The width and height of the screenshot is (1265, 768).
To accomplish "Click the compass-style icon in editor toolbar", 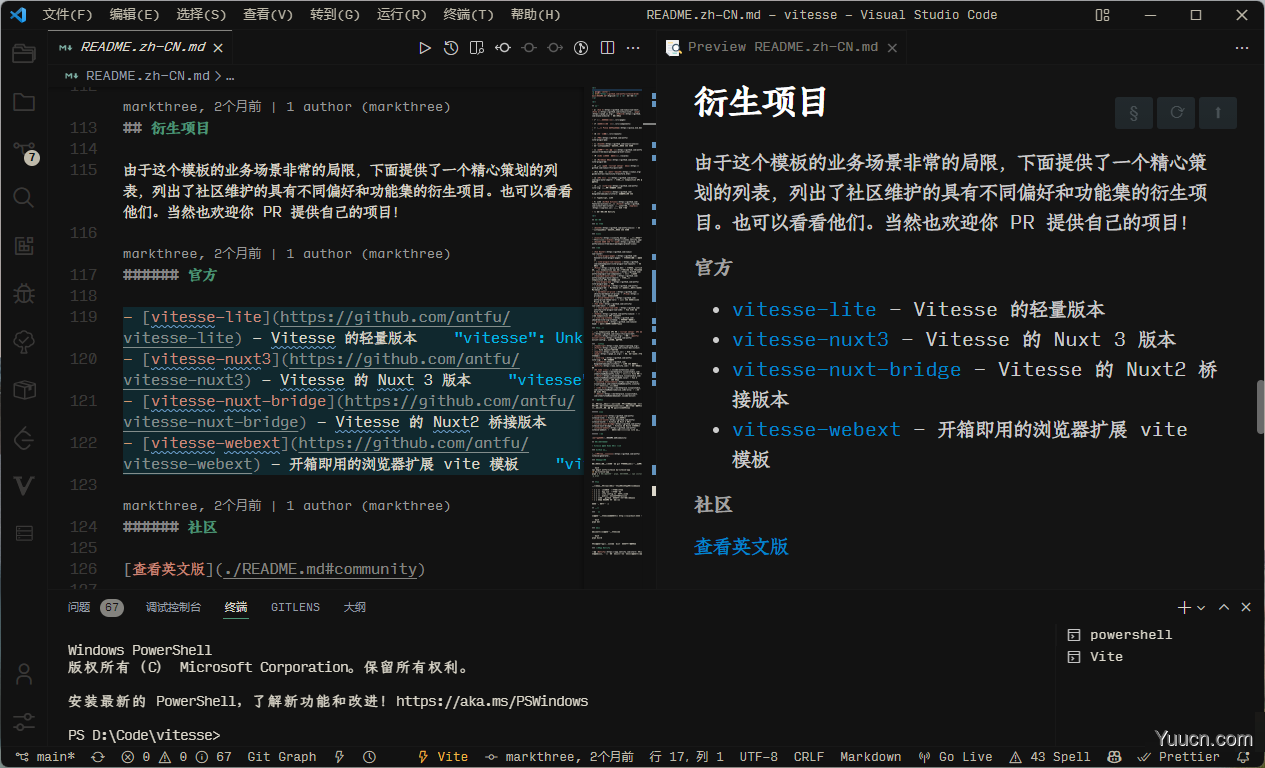I will click(x=581, y=47).
